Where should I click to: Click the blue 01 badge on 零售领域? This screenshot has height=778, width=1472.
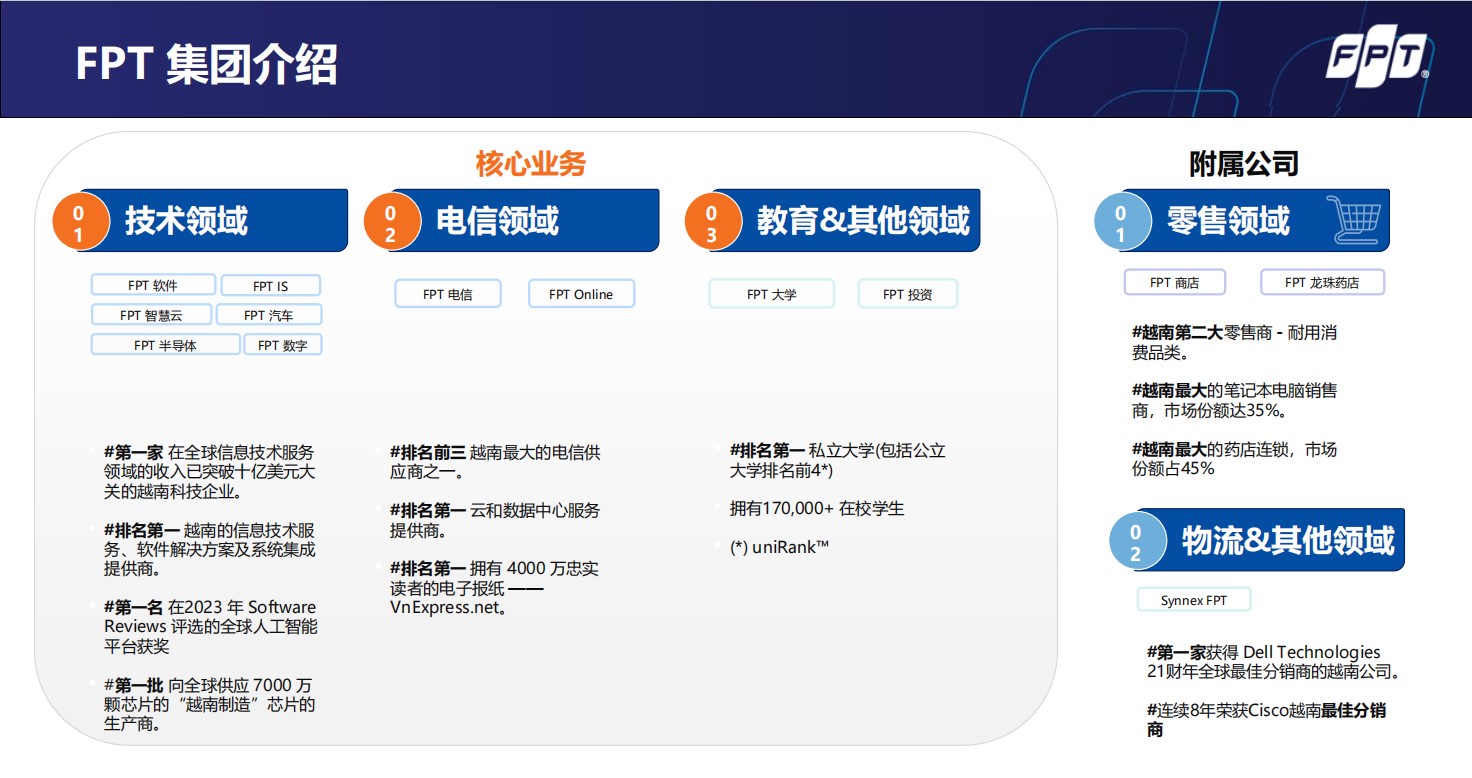(x=1122, y=220)
